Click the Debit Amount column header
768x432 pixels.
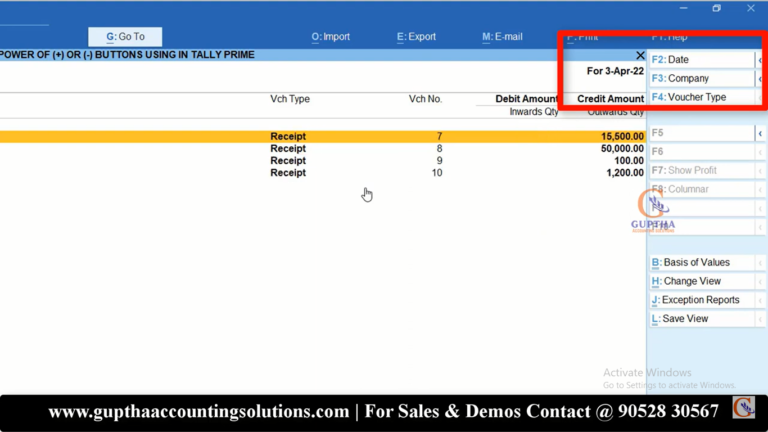click(x=527, y=99)
